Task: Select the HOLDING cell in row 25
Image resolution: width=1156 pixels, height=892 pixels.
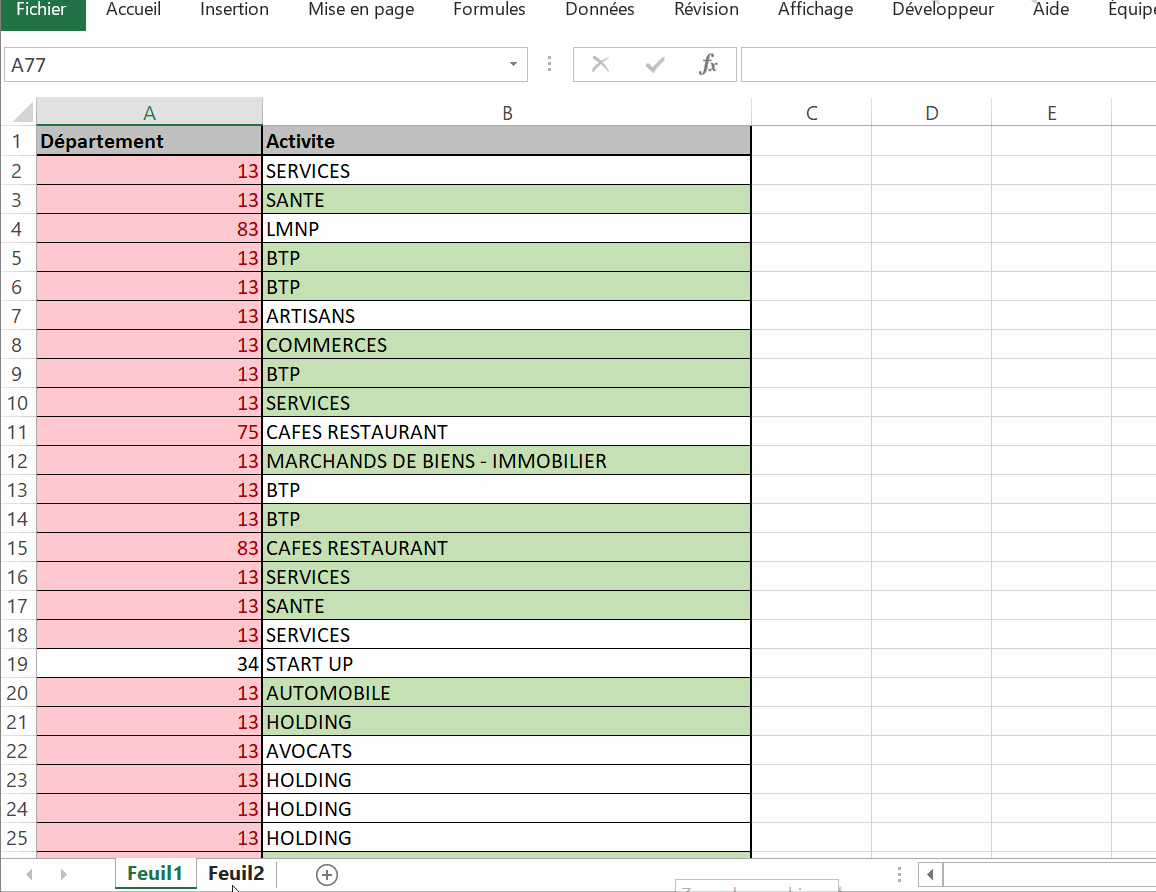Action: tap(507, 838)
